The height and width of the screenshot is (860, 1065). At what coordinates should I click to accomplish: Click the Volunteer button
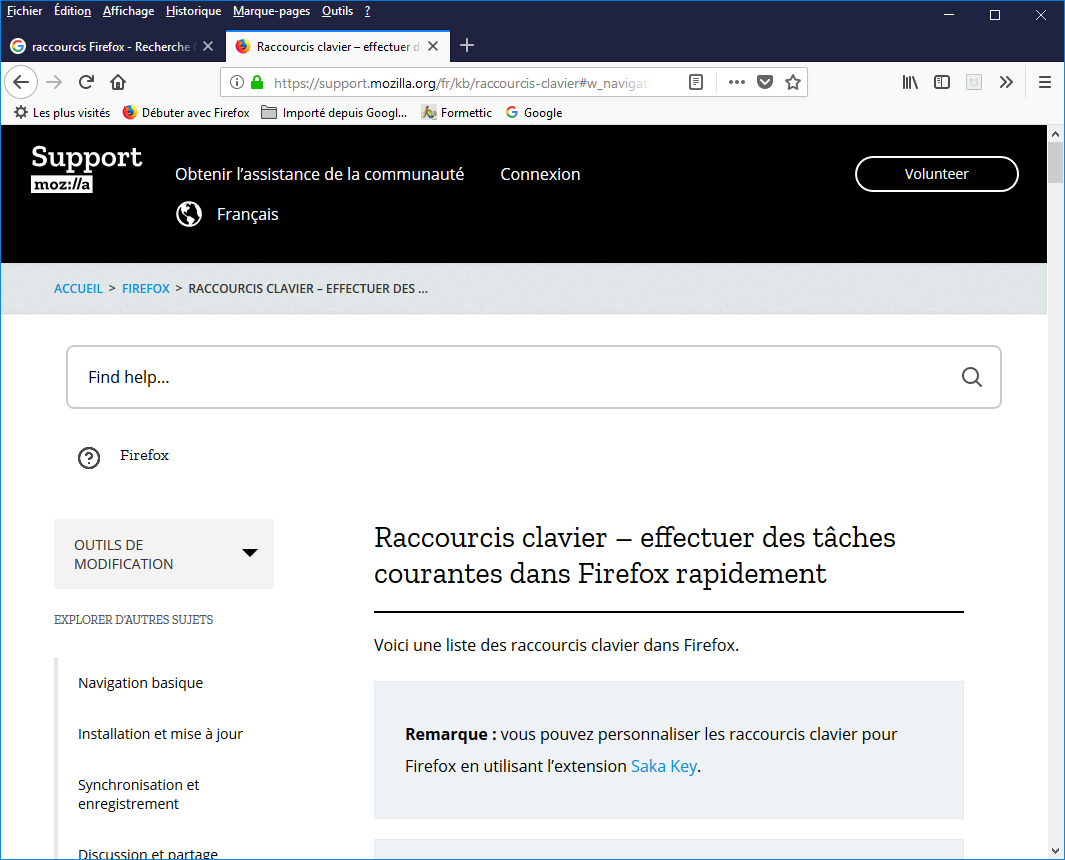937,174
